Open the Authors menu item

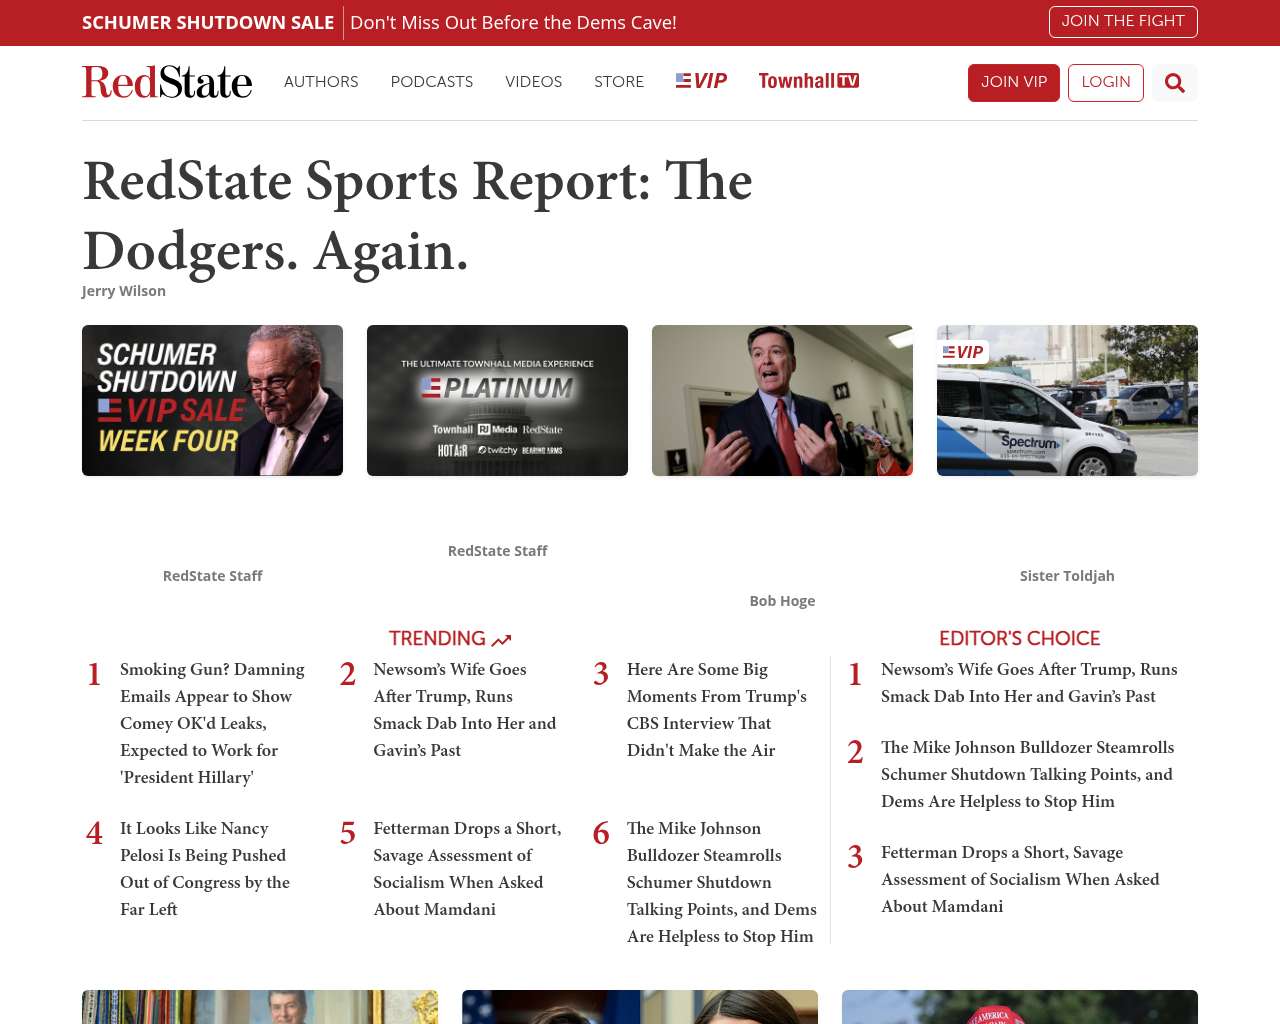(321, 82)
